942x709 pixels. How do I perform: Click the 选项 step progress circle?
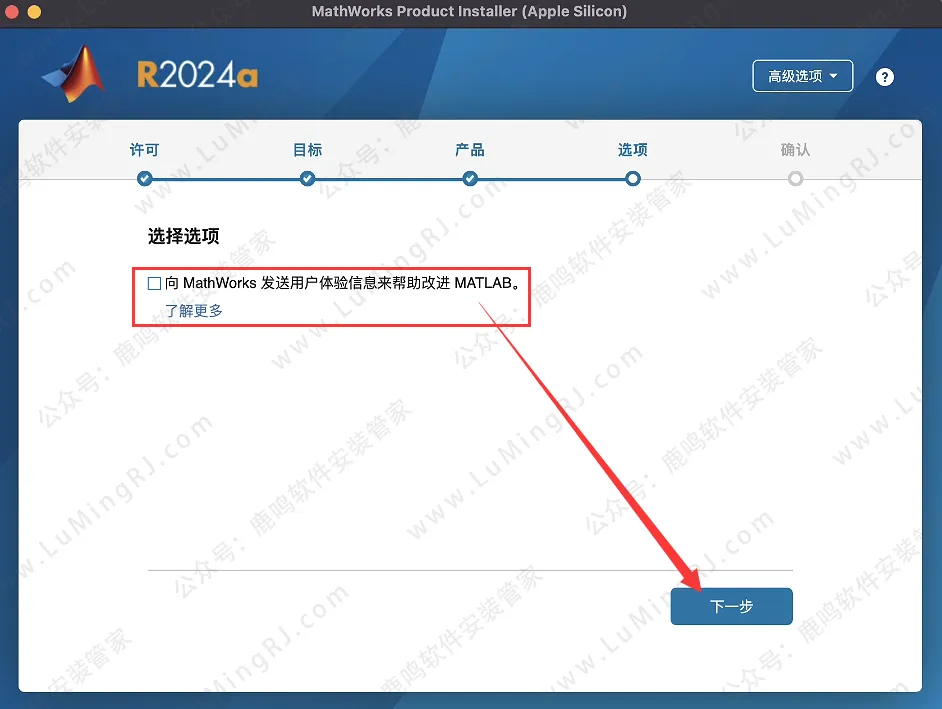coord(632,179)
